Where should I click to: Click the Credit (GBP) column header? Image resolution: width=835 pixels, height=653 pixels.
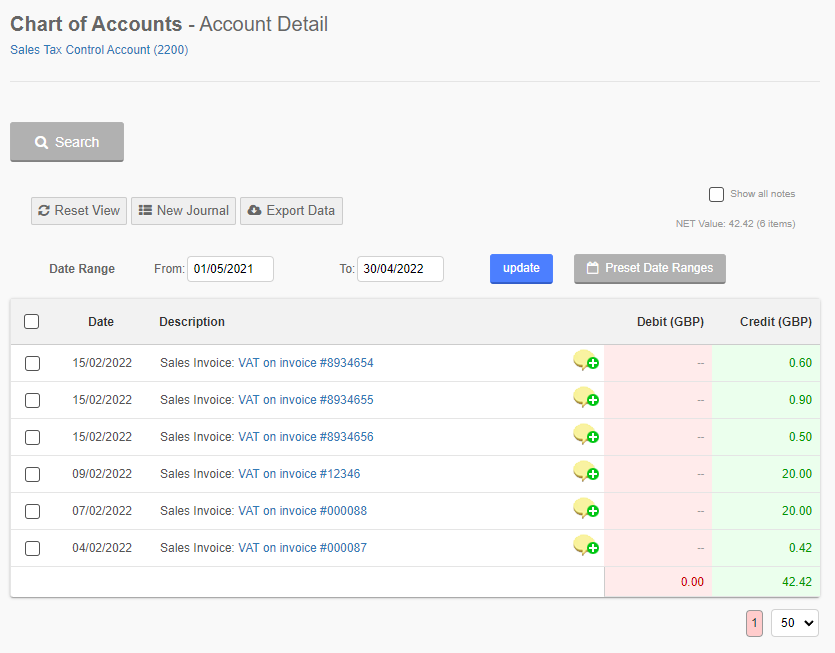(776, 322)
